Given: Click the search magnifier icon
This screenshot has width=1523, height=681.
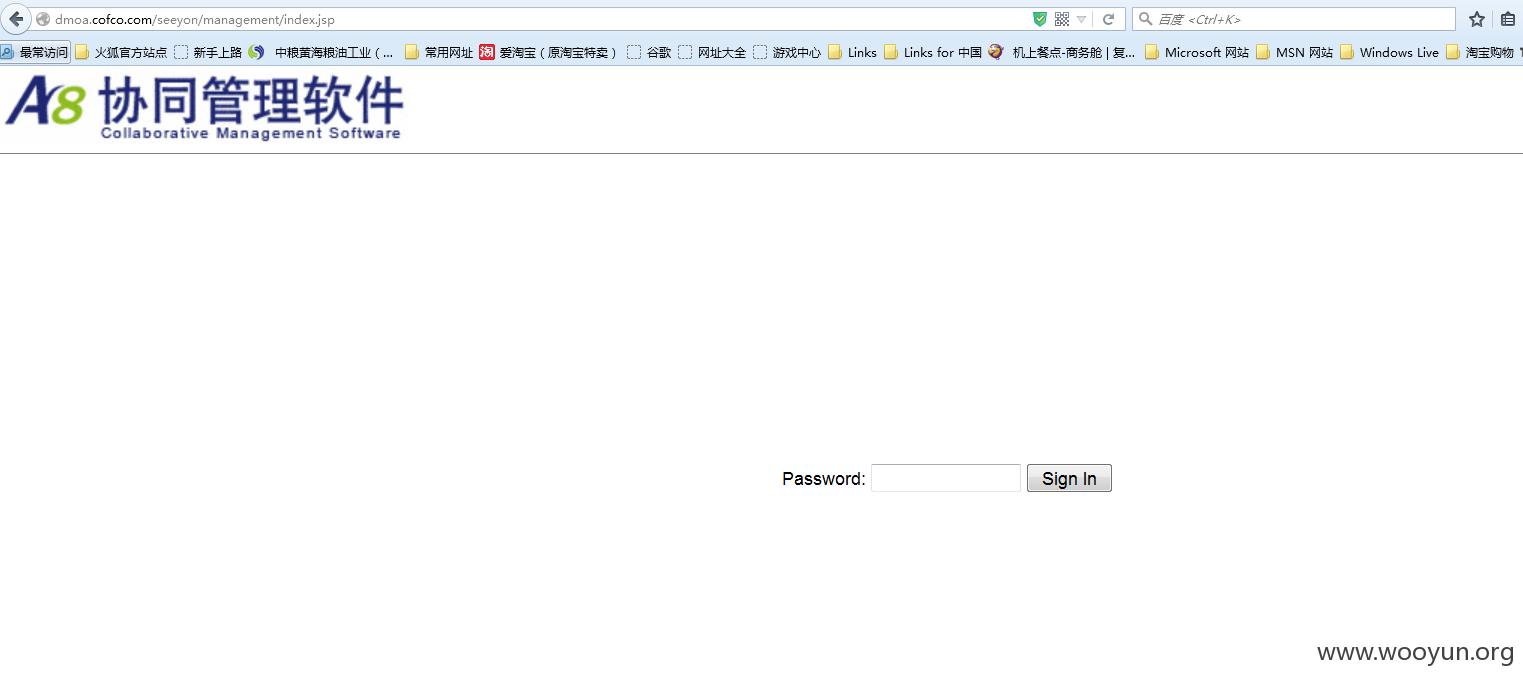Looking at the screenshot, I should coord(1146,19).
